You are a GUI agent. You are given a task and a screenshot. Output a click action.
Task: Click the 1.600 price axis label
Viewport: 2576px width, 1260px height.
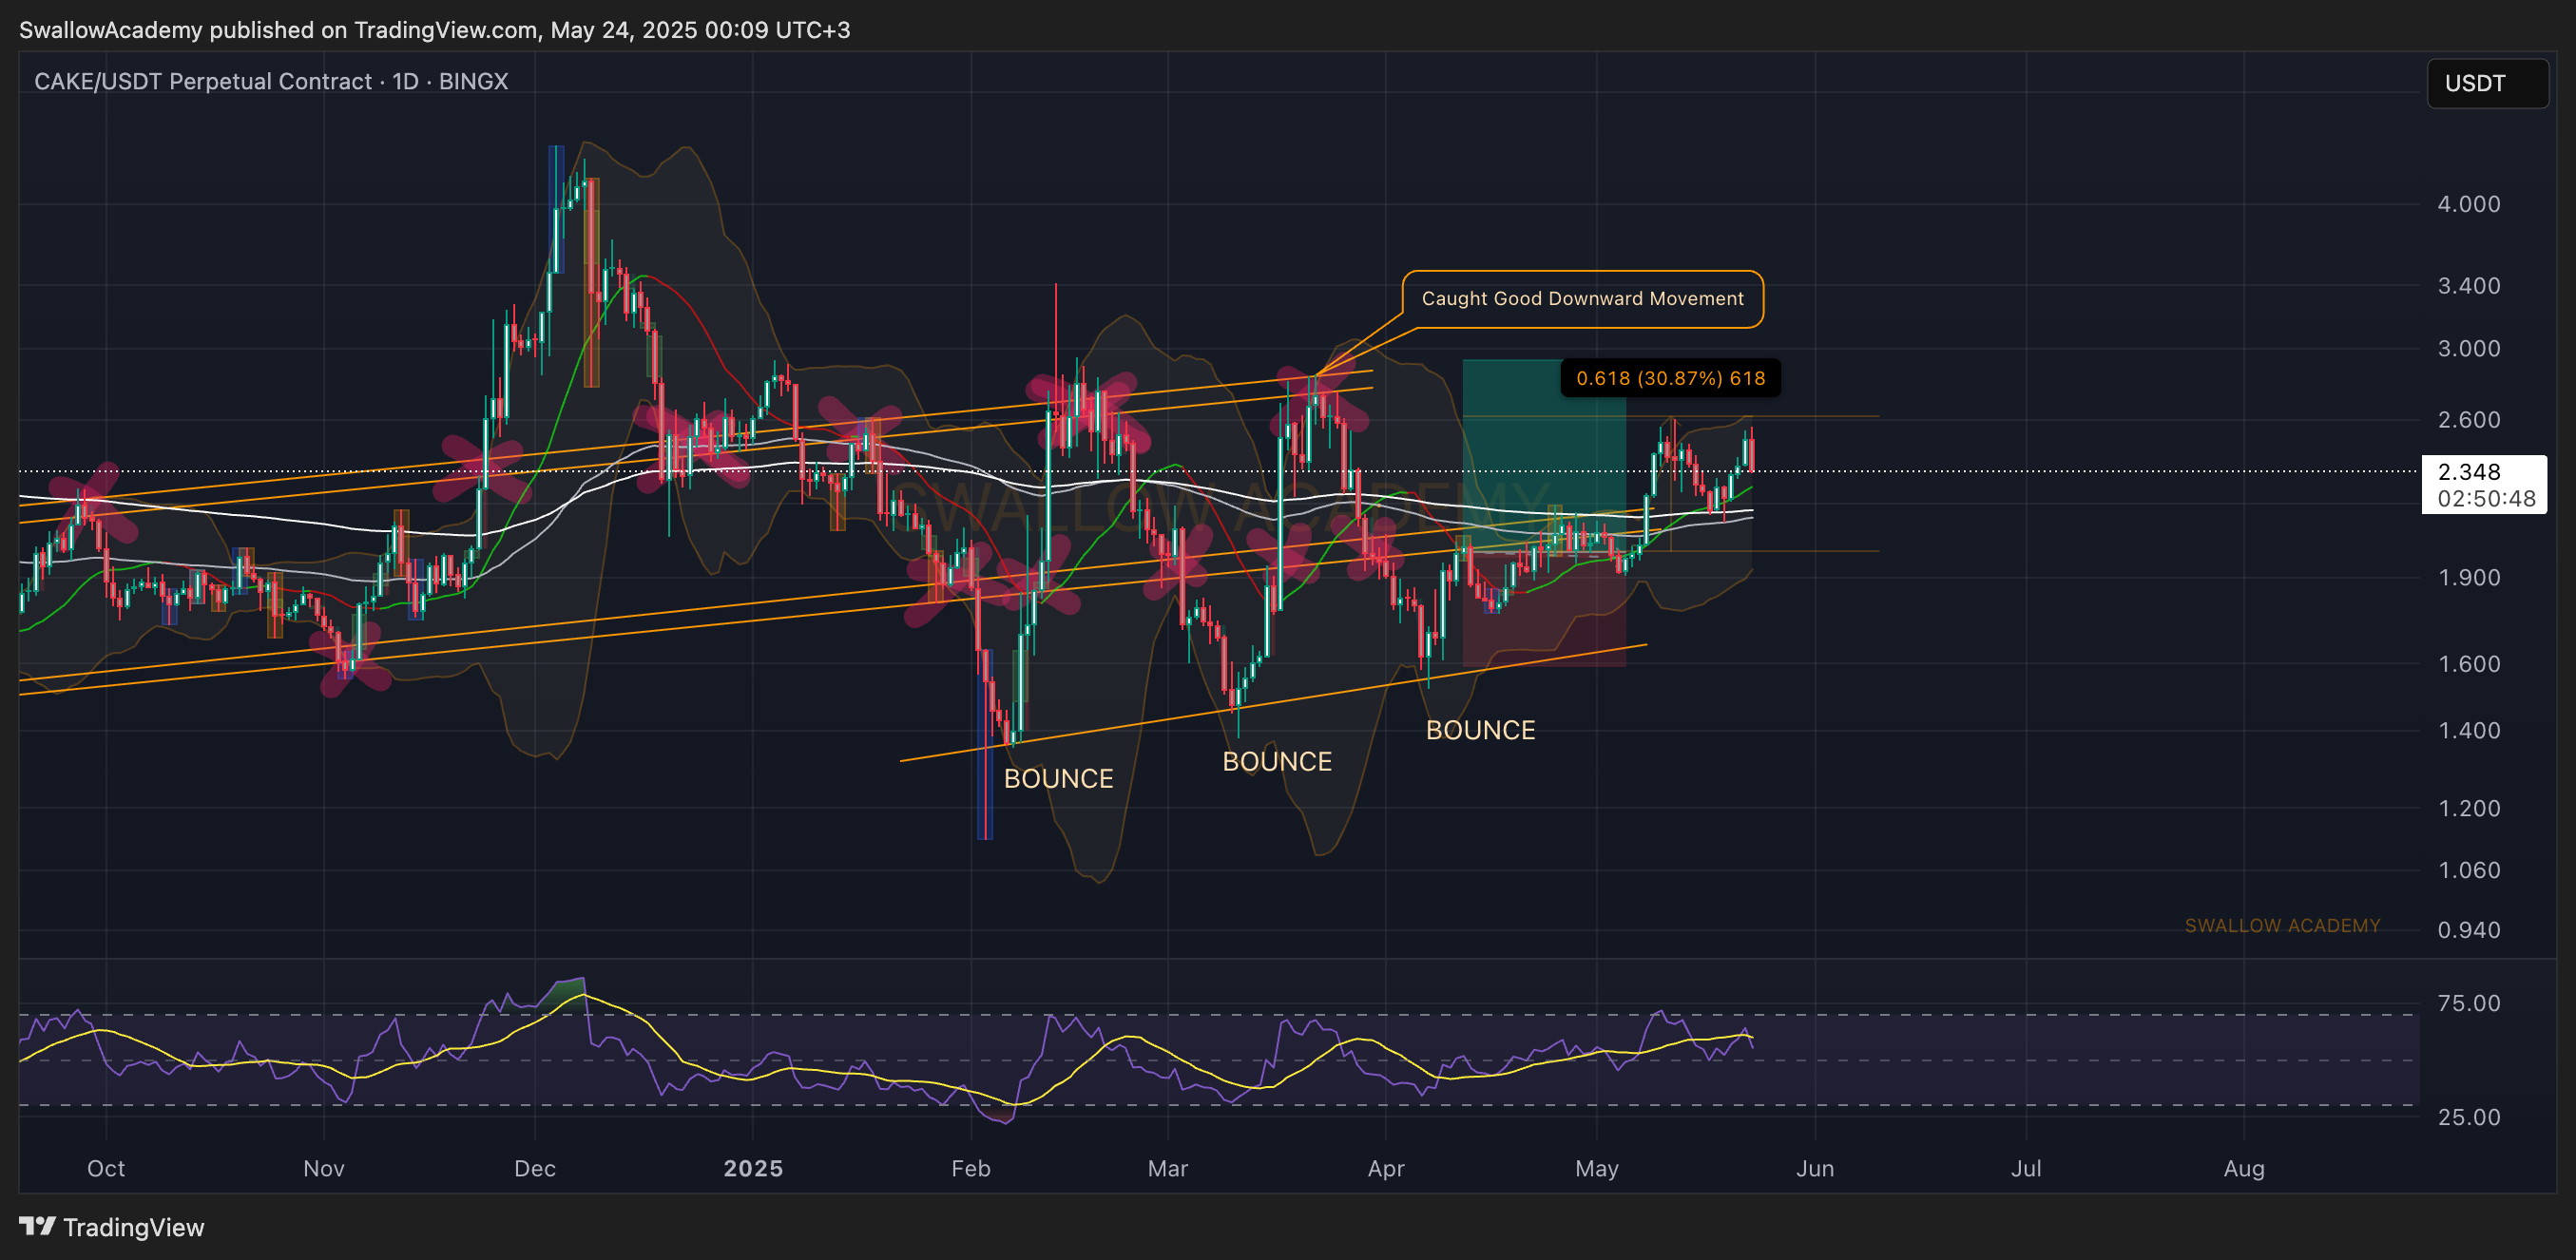pyautogui.click(x=2468, y=664)
